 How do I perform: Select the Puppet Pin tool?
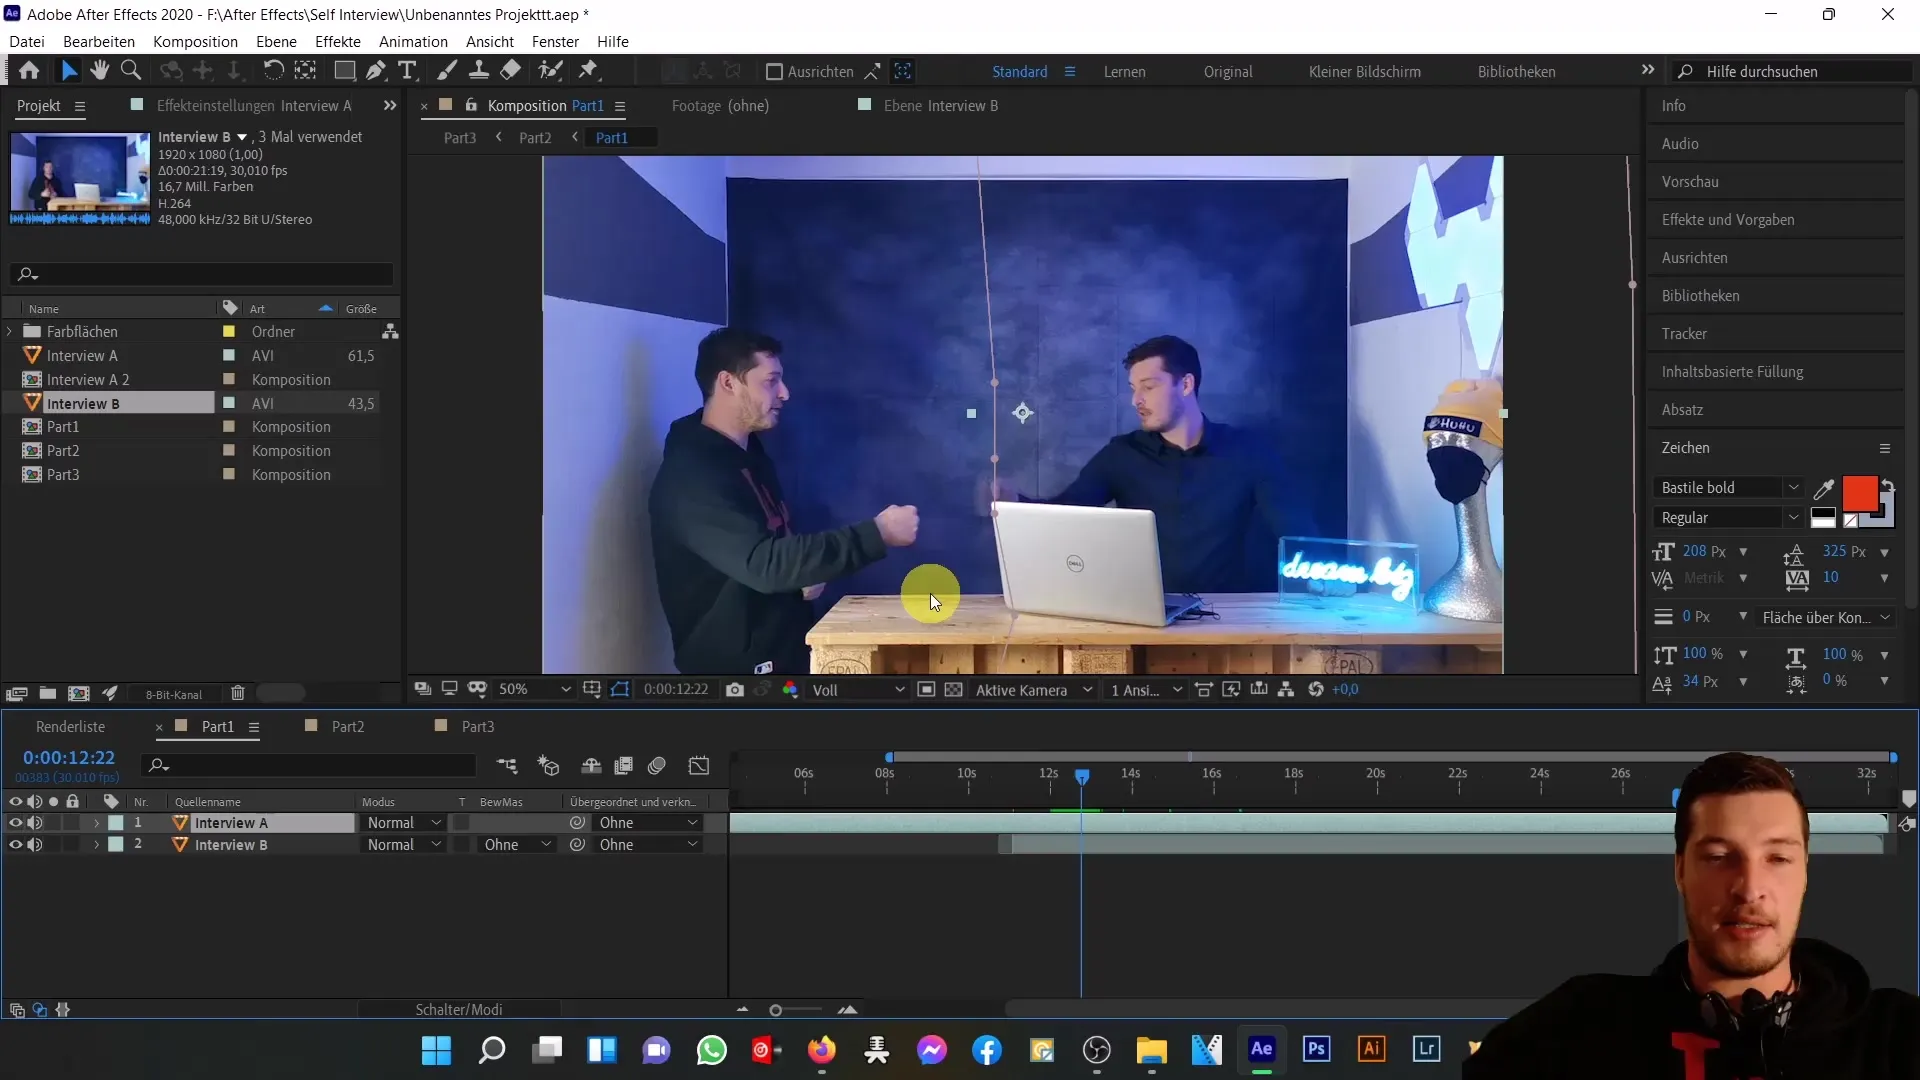[589, 71]
